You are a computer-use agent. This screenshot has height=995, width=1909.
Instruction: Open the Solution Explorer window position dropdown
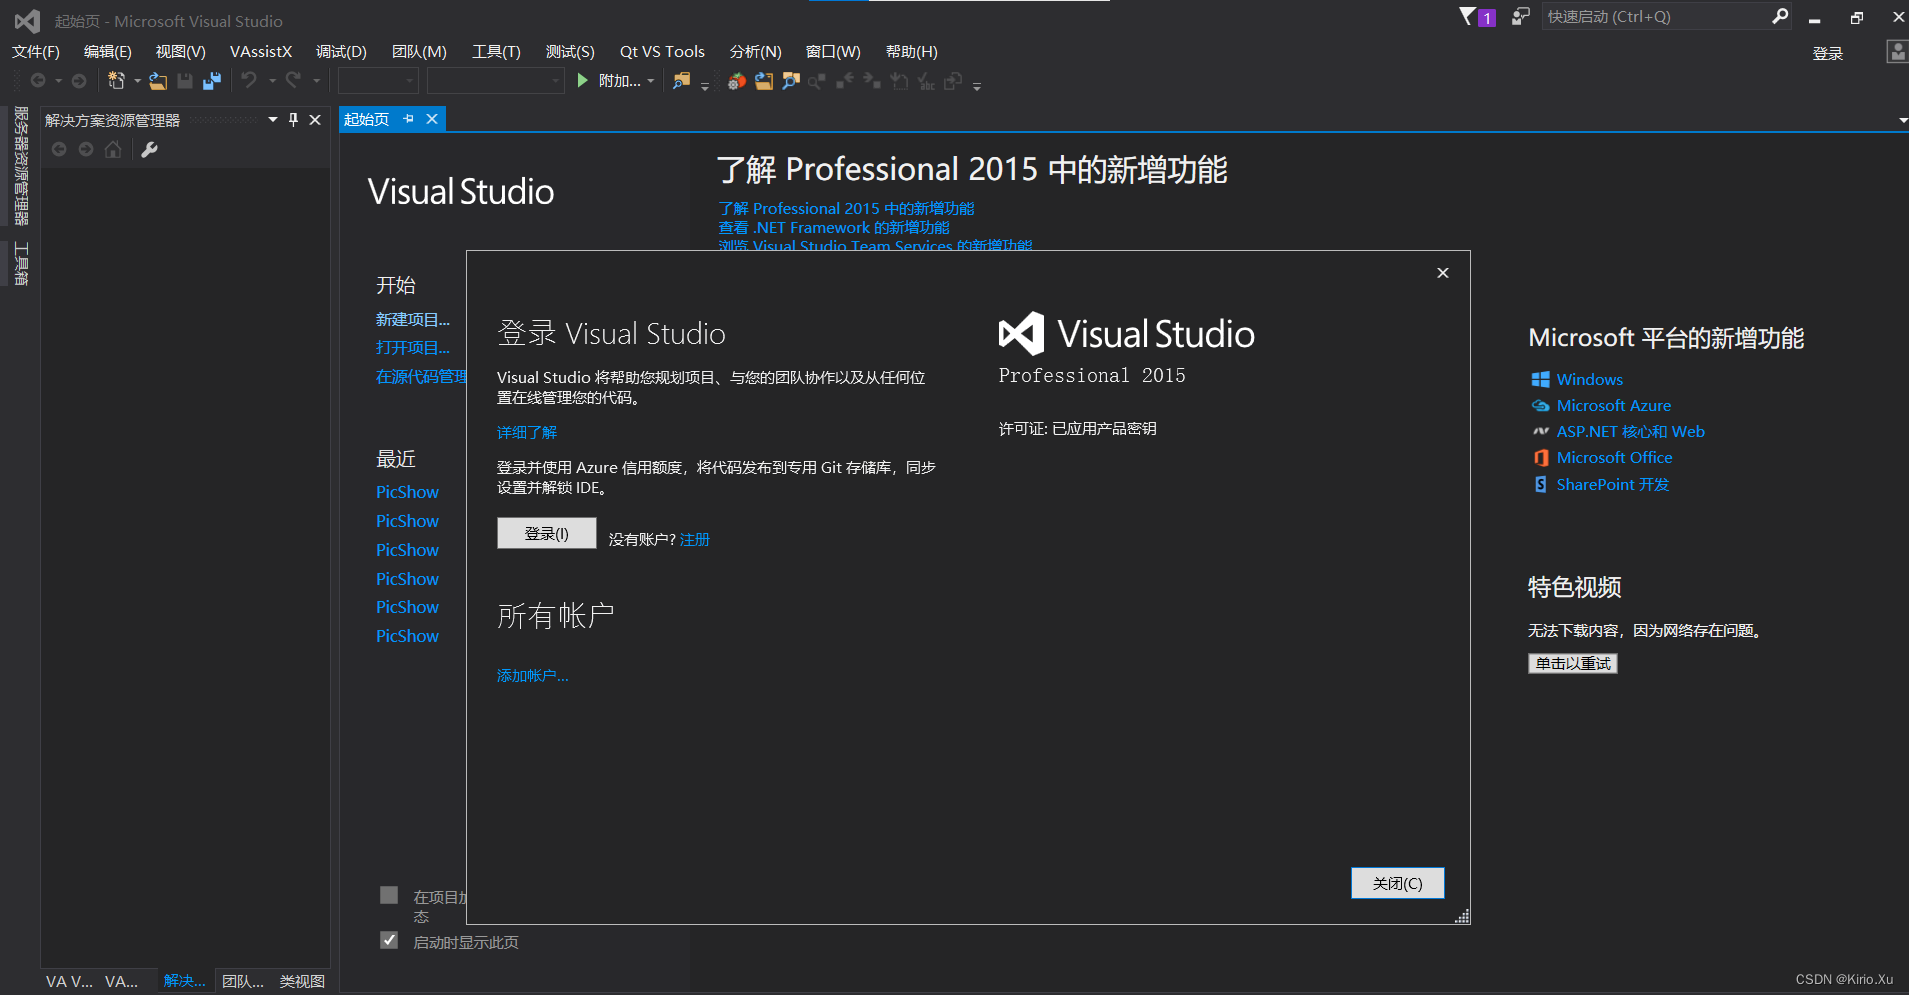(273, 119)
